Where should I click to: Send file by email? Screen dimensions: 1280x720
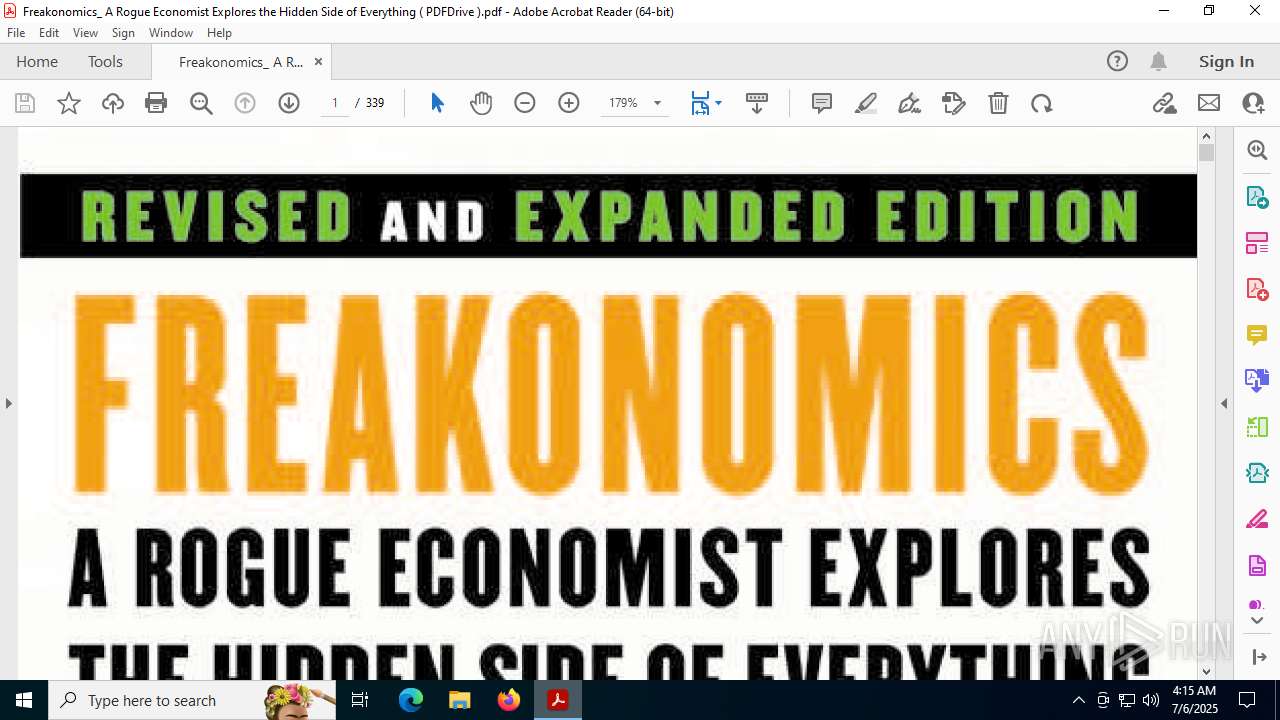1209,103
